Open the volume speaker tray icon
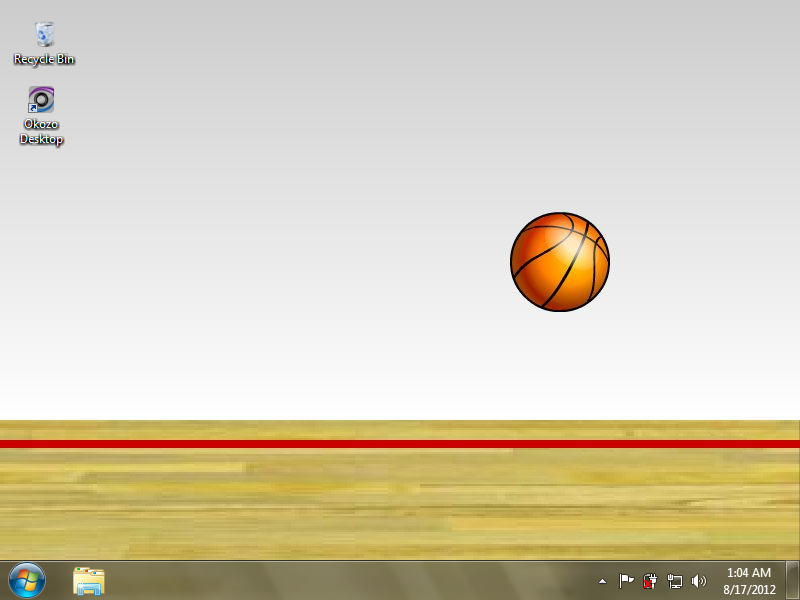800x600 pixels. pyautogui.click(x=698, y=581)
